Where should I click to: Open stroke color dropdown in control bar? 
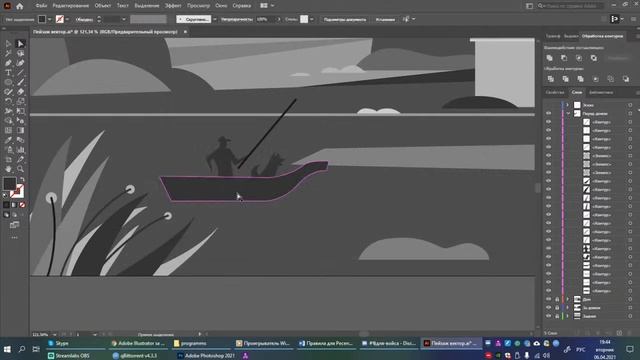tap(67, 19)
